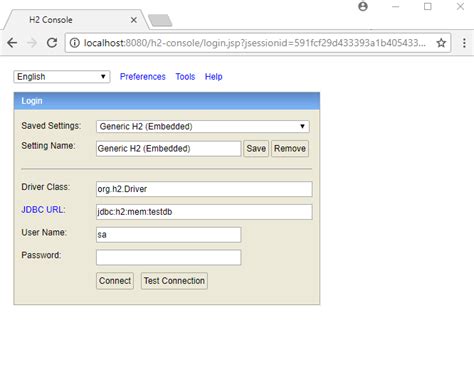Click the Test Connection button
Image resolution: width=474 pixels, height=367 pixels.
click(x=174, y=281)
